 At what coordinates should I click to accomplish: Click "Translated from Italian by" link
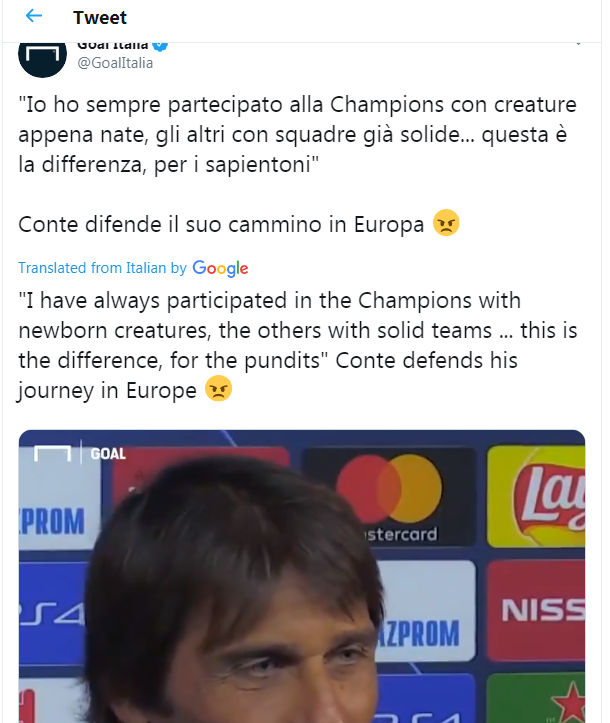click(103, 268)
